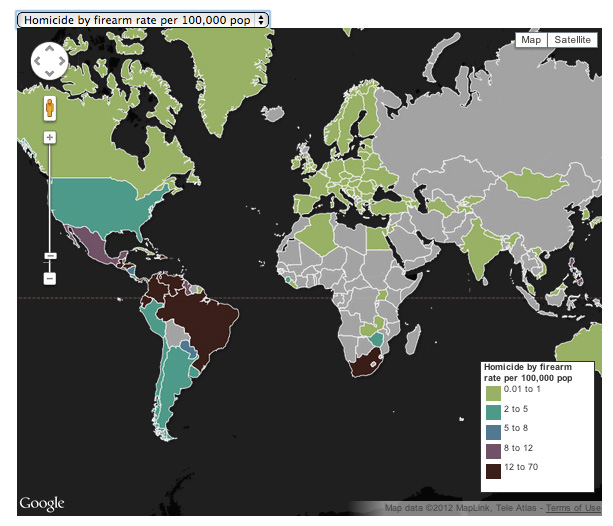Zoom out with the minus button
Image resolution: width=613 pixels, height=526 pixels.
coord(49,277)
